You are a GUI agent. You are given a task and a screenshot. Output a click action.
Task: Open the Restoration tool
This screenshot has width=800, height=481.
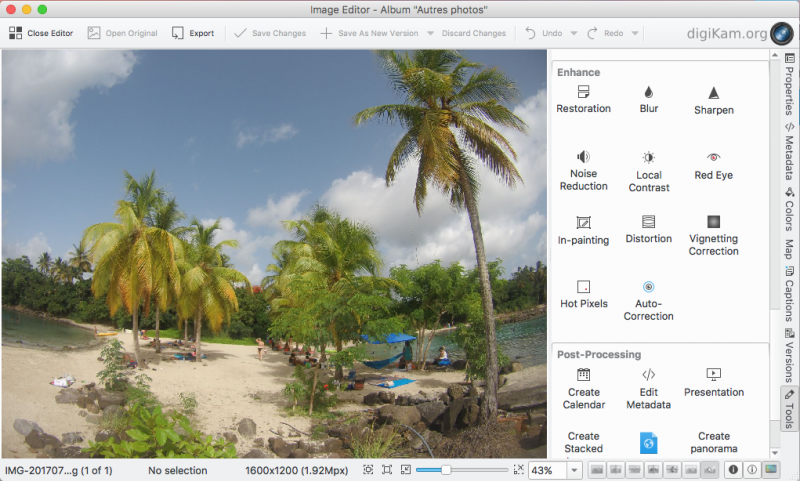583,100
